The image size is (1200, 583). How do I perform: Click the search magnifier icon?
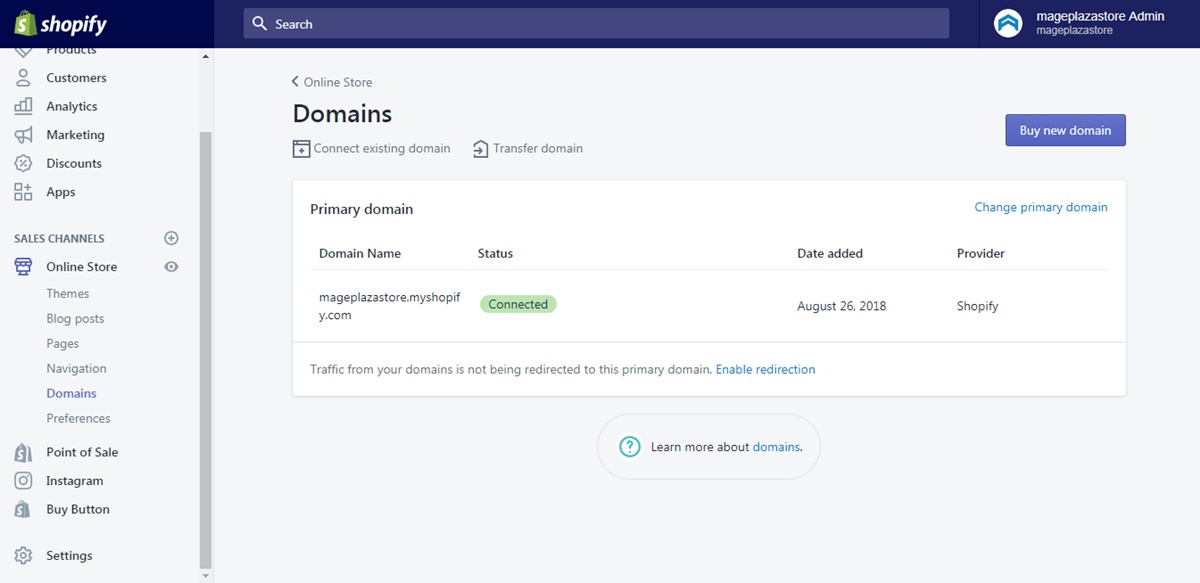(260, 24)
